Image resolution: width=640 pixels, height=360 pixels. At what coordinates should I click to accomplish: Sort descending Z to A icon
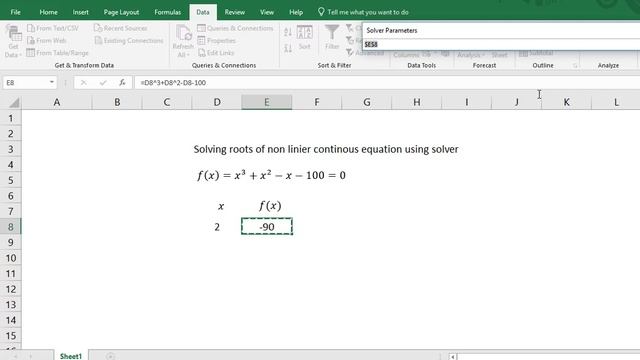pyautogui.click(x=288, y=48)
